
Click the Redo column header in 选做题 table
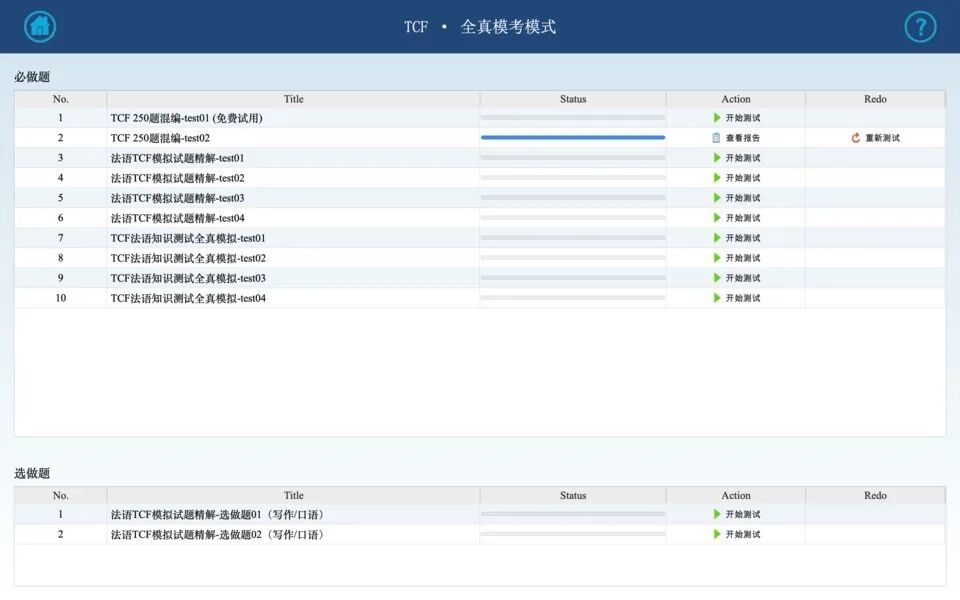[876, 495]
